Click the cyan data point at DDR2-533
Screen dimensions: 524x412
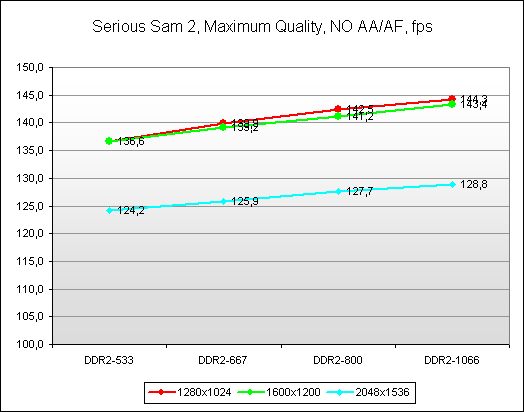[x=109, y=210]
